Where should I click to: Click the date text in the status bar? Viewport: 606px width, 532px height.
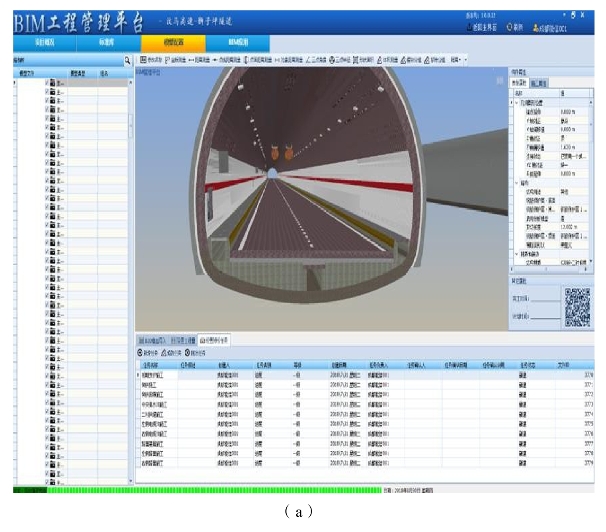click(408, 491)
